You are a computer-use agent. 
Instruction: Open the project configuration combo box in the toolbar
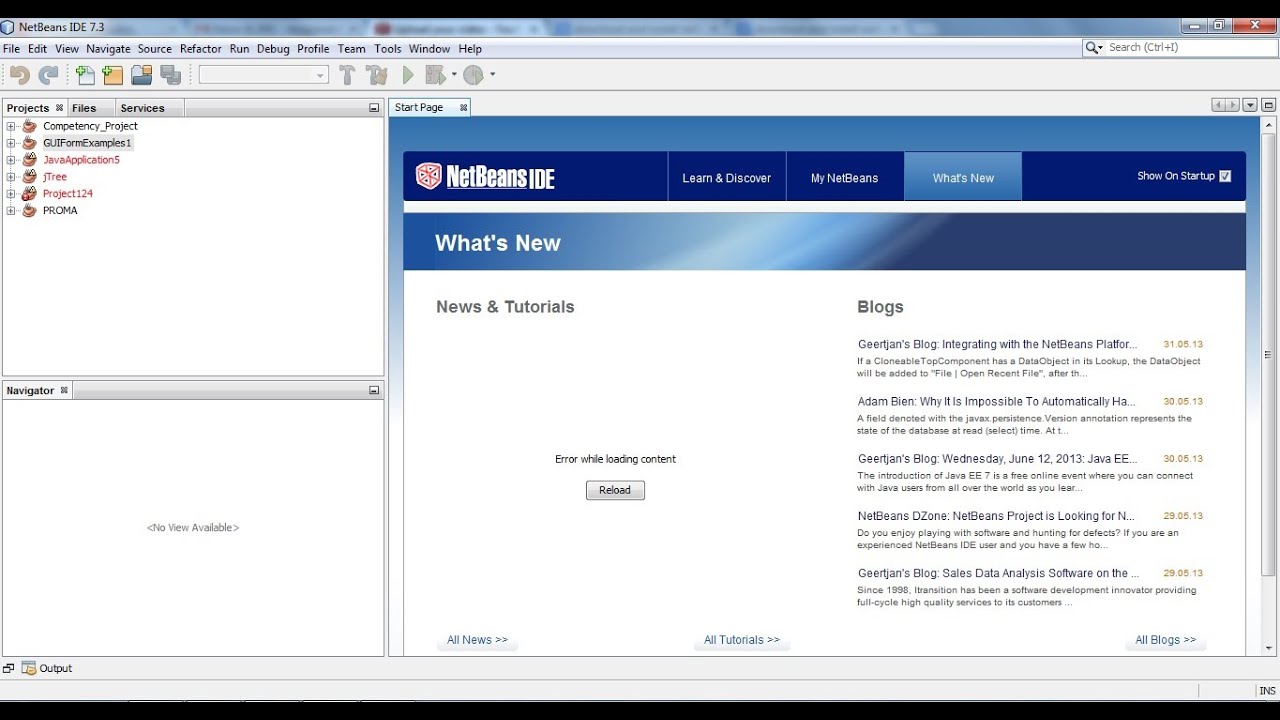coord(264,75)
